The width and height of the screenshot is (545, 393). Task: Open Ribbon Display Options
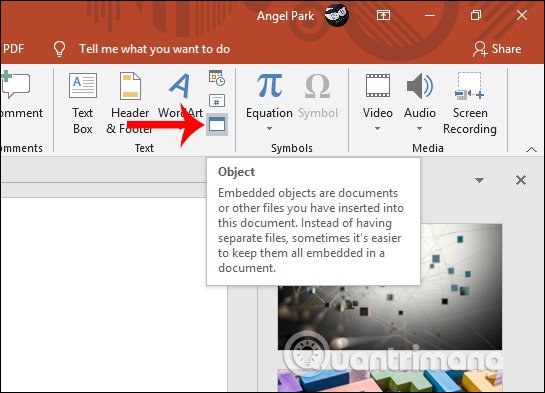383,15
